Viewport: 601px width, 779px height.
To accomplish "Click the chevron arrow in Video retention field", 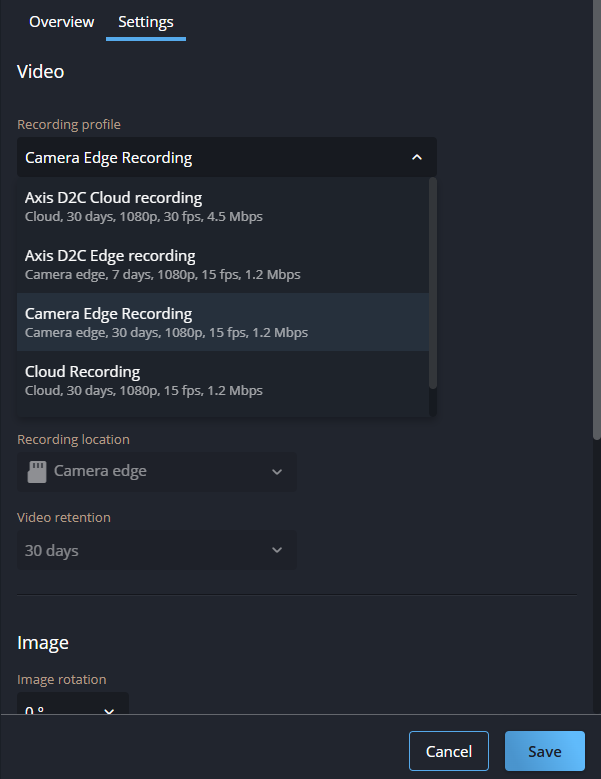I will (277, 551).
